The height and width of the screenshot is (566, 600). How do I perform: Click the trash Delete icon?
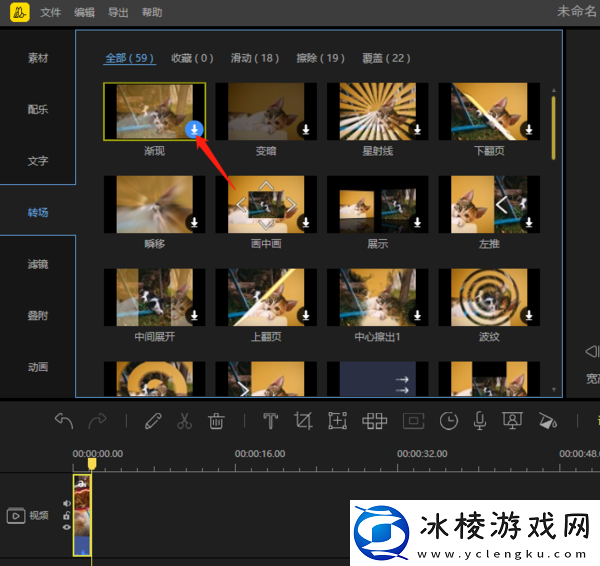click(x=216, y=421)
